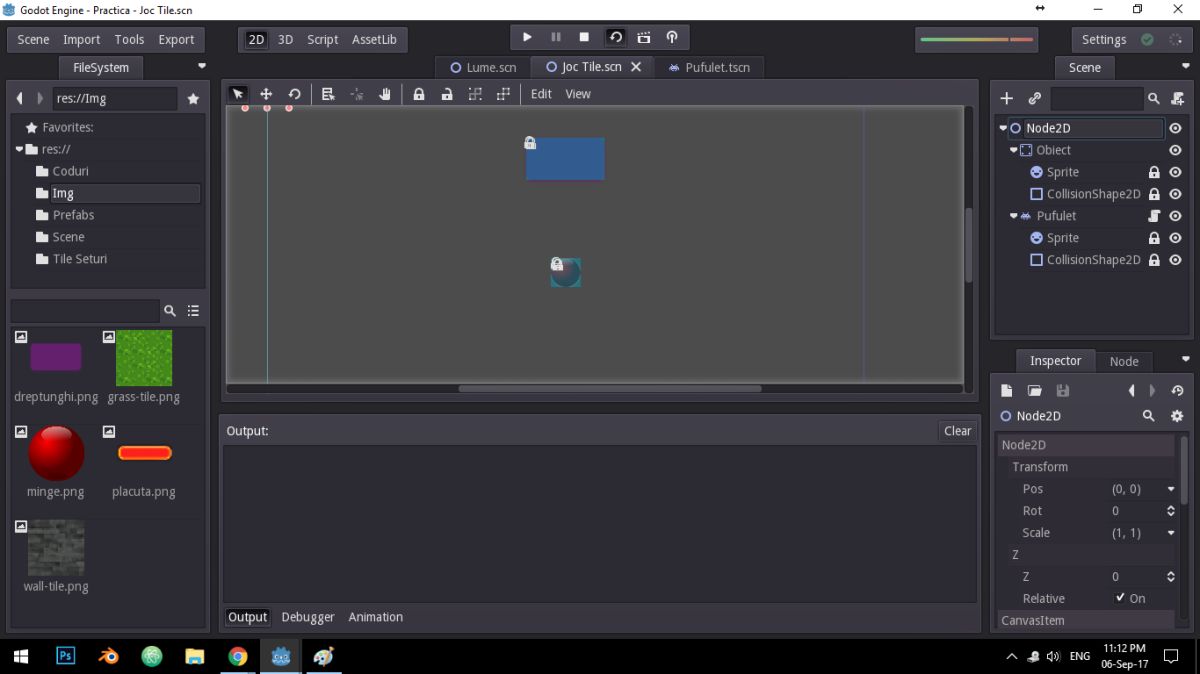
Task: Create new resource in Inspector
Action: point(1007,390)
